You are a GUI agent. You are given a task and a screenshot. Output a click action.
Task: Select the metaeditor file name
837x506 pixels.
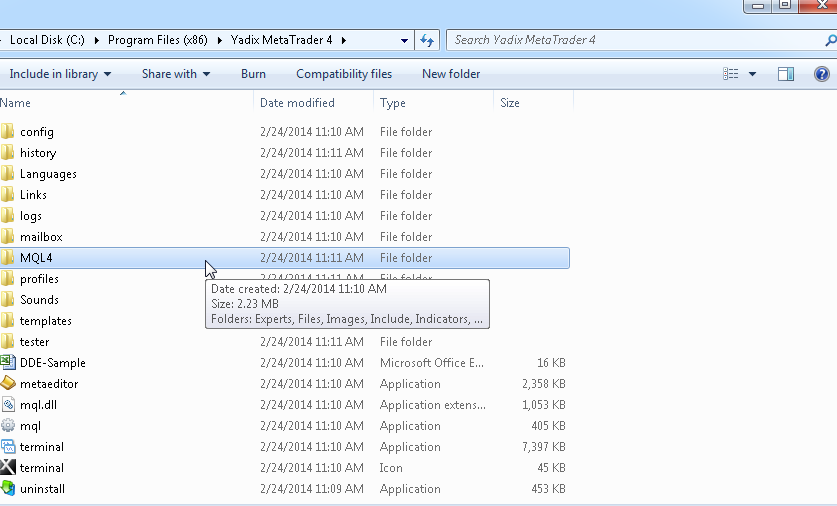(49, 384)
